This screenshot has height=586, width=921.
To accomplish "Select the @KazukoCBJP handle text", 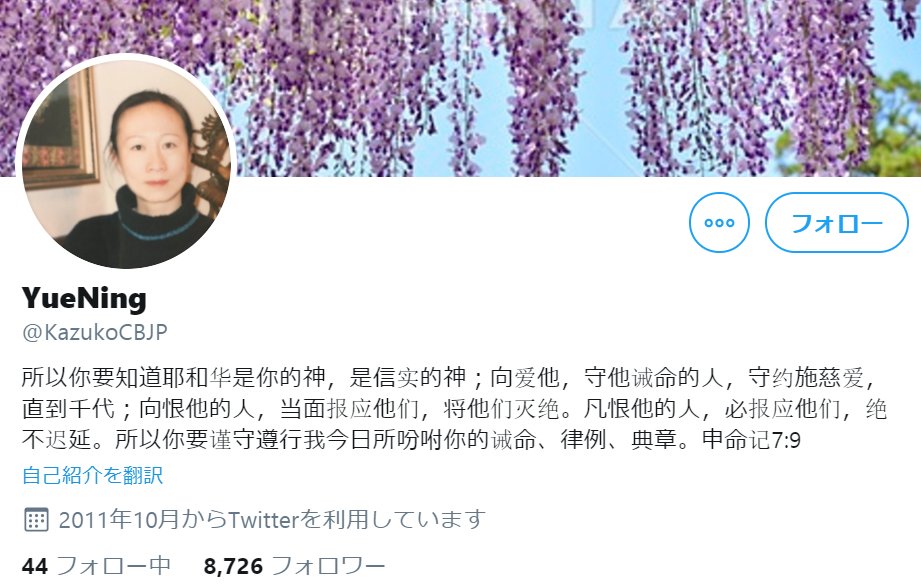I will (95, 332).
